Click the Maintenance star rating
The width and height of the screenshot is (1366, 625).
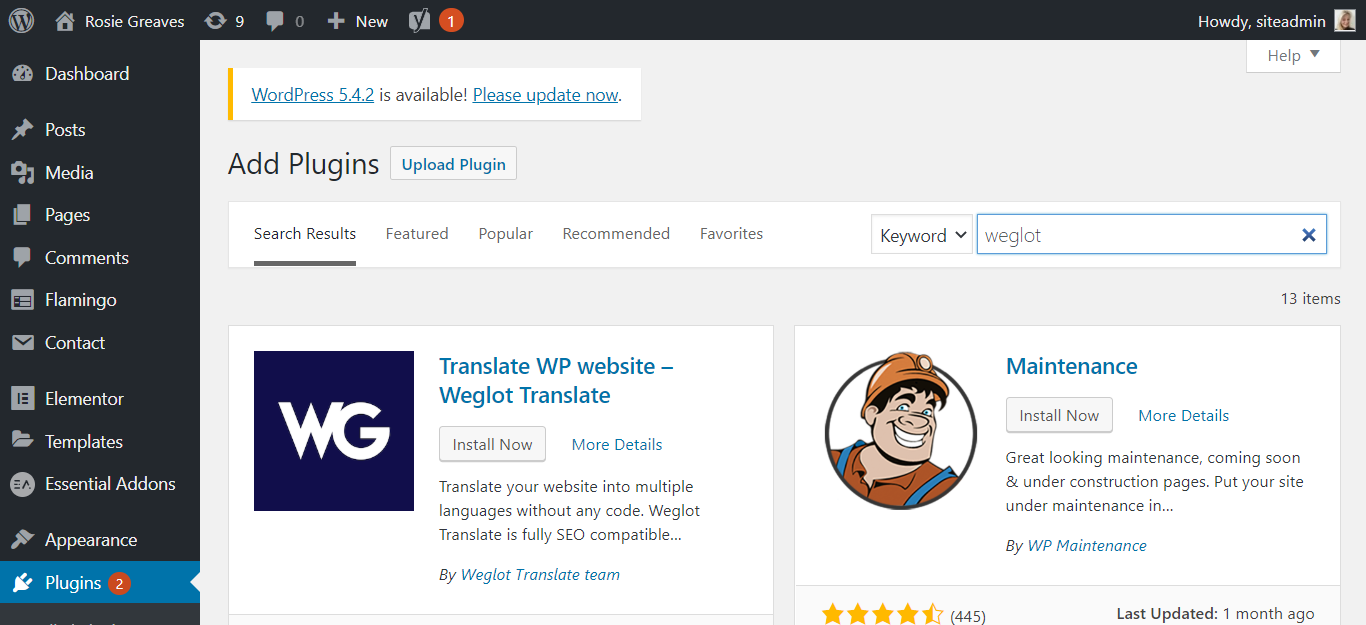pyautogui.click(x=882, y=614)
